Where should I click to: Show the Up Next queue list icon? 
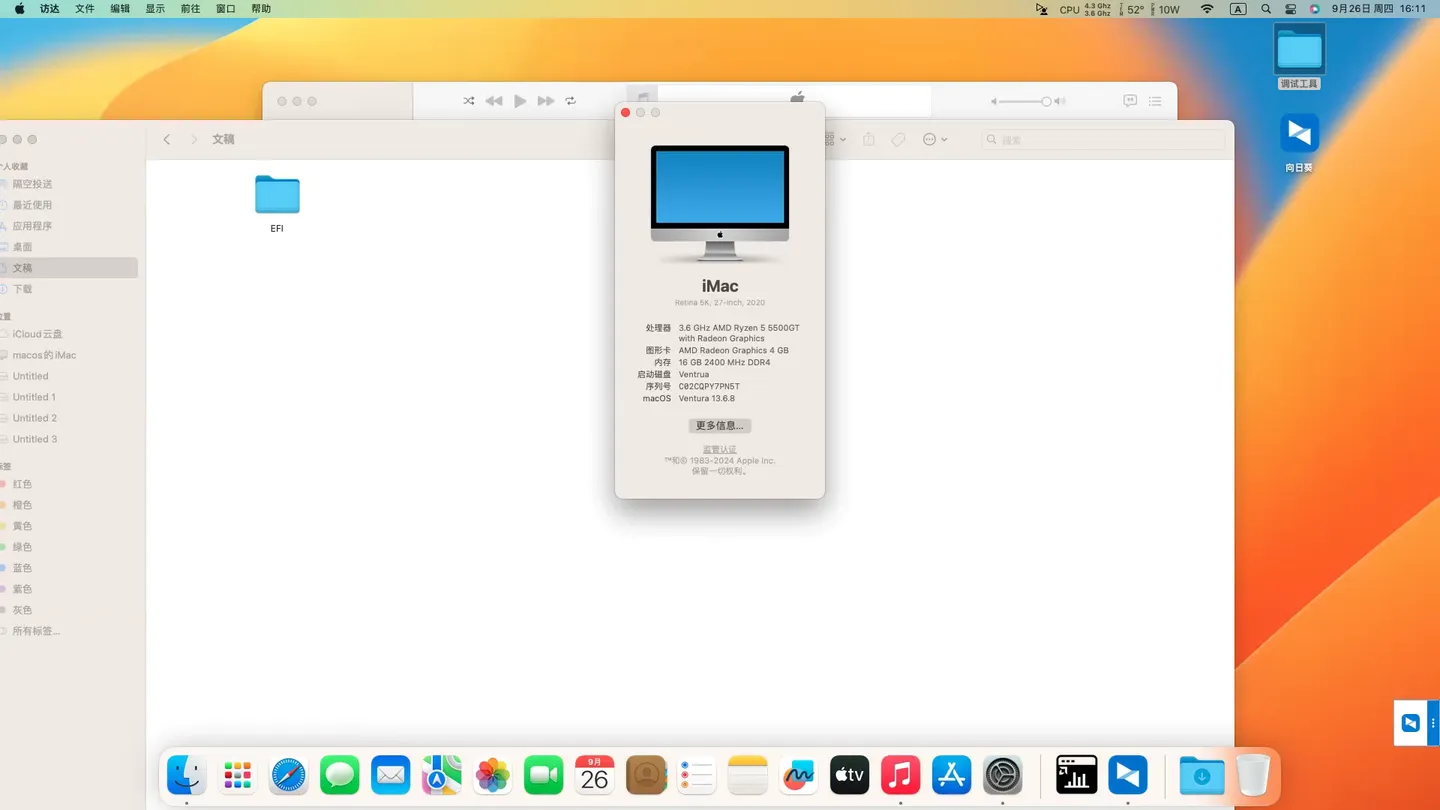(1155, 101)
